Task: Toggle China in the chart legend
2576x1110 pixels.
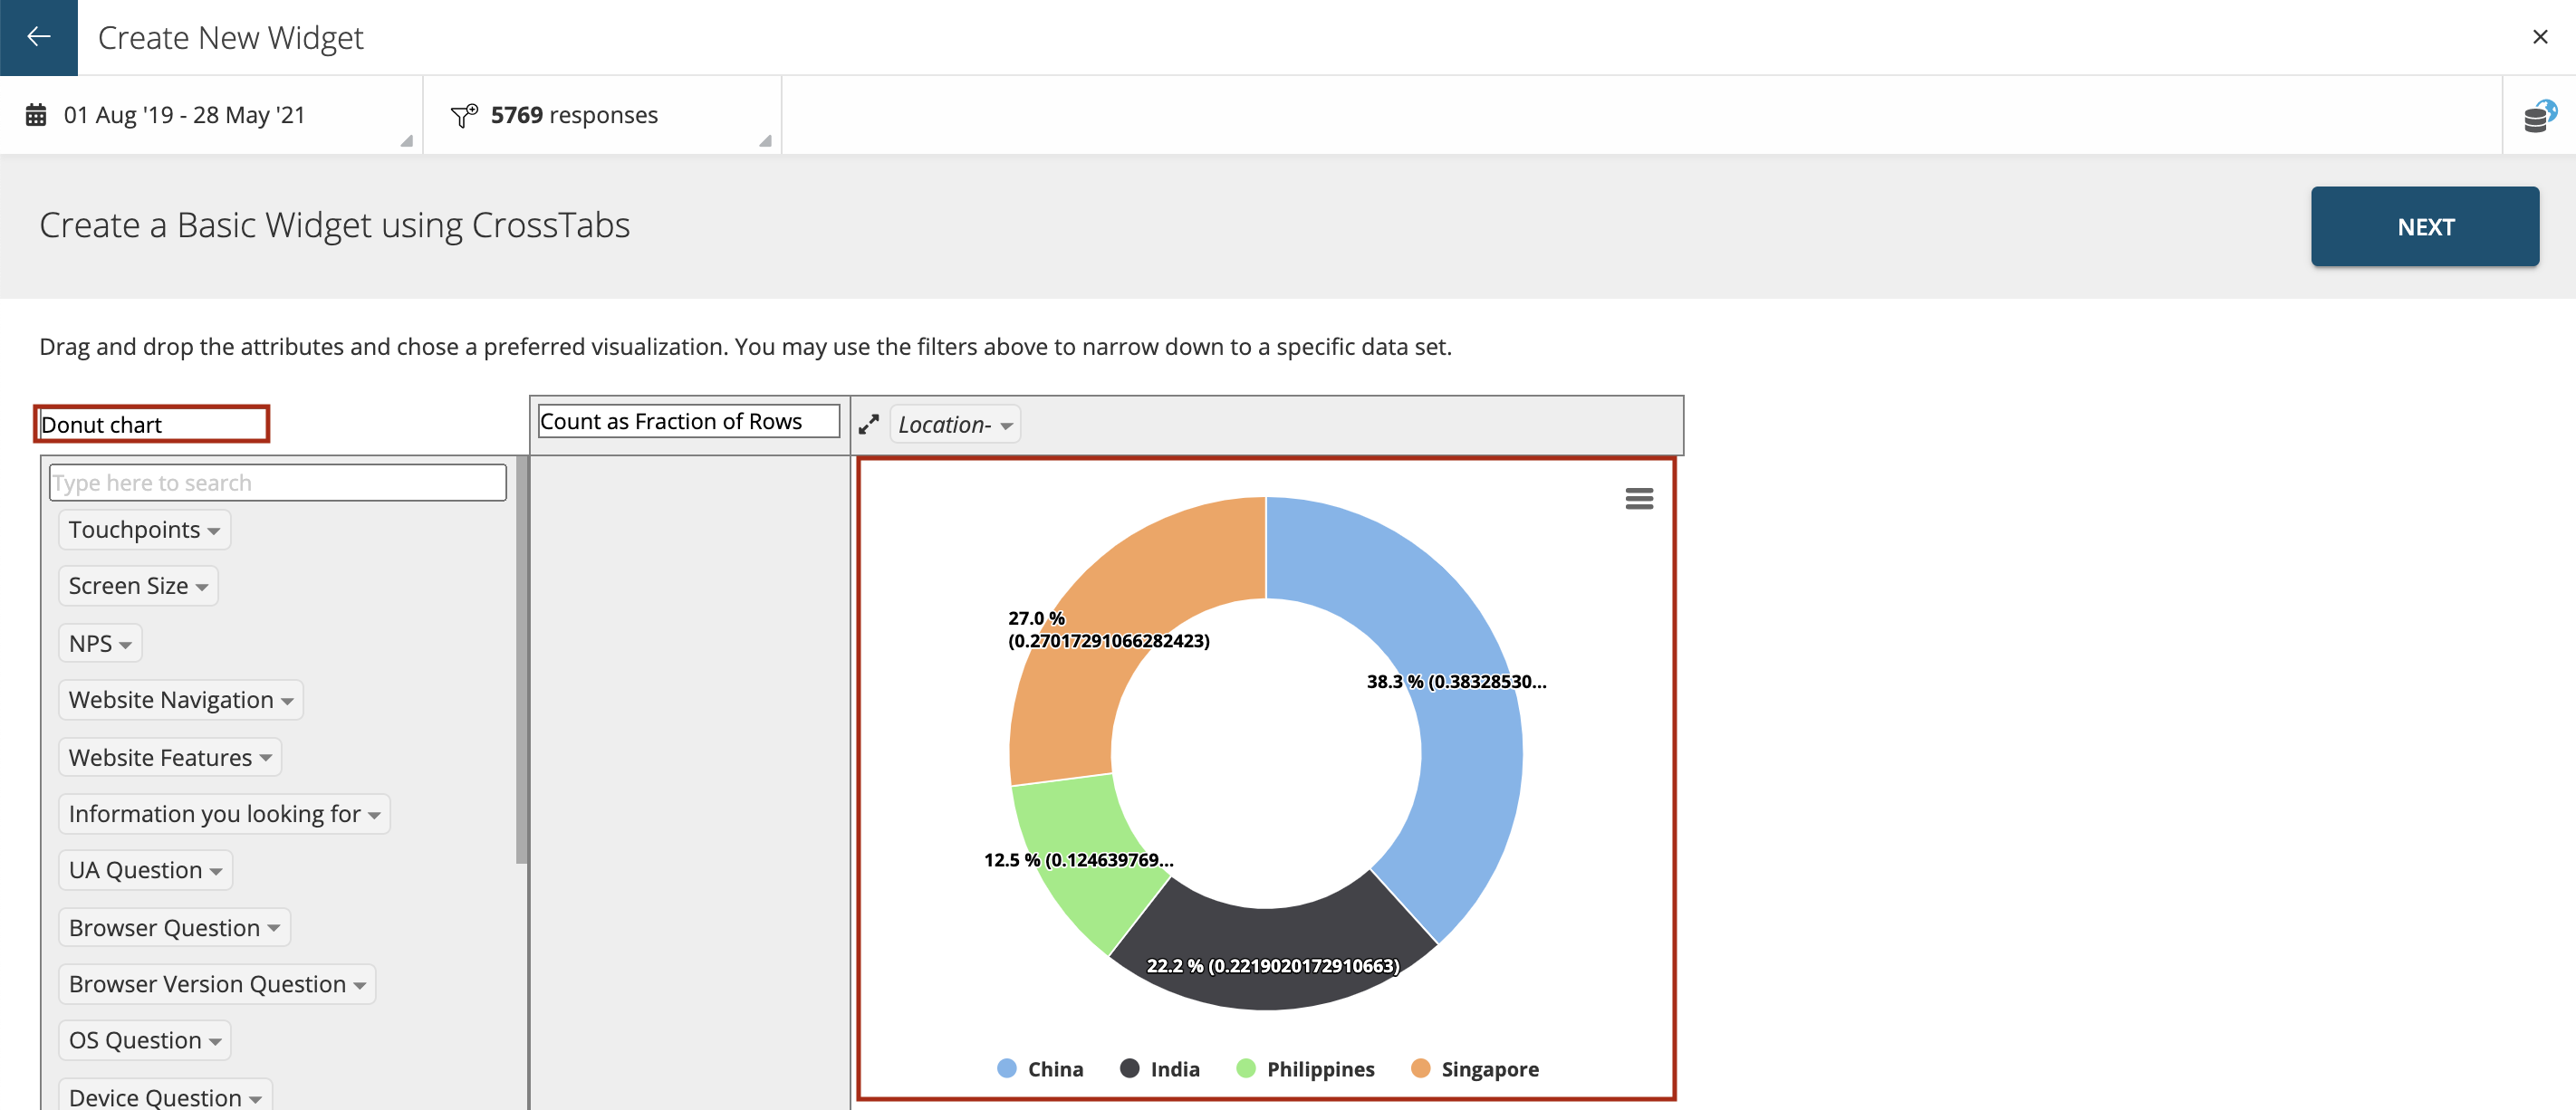Action: 1040,1069
